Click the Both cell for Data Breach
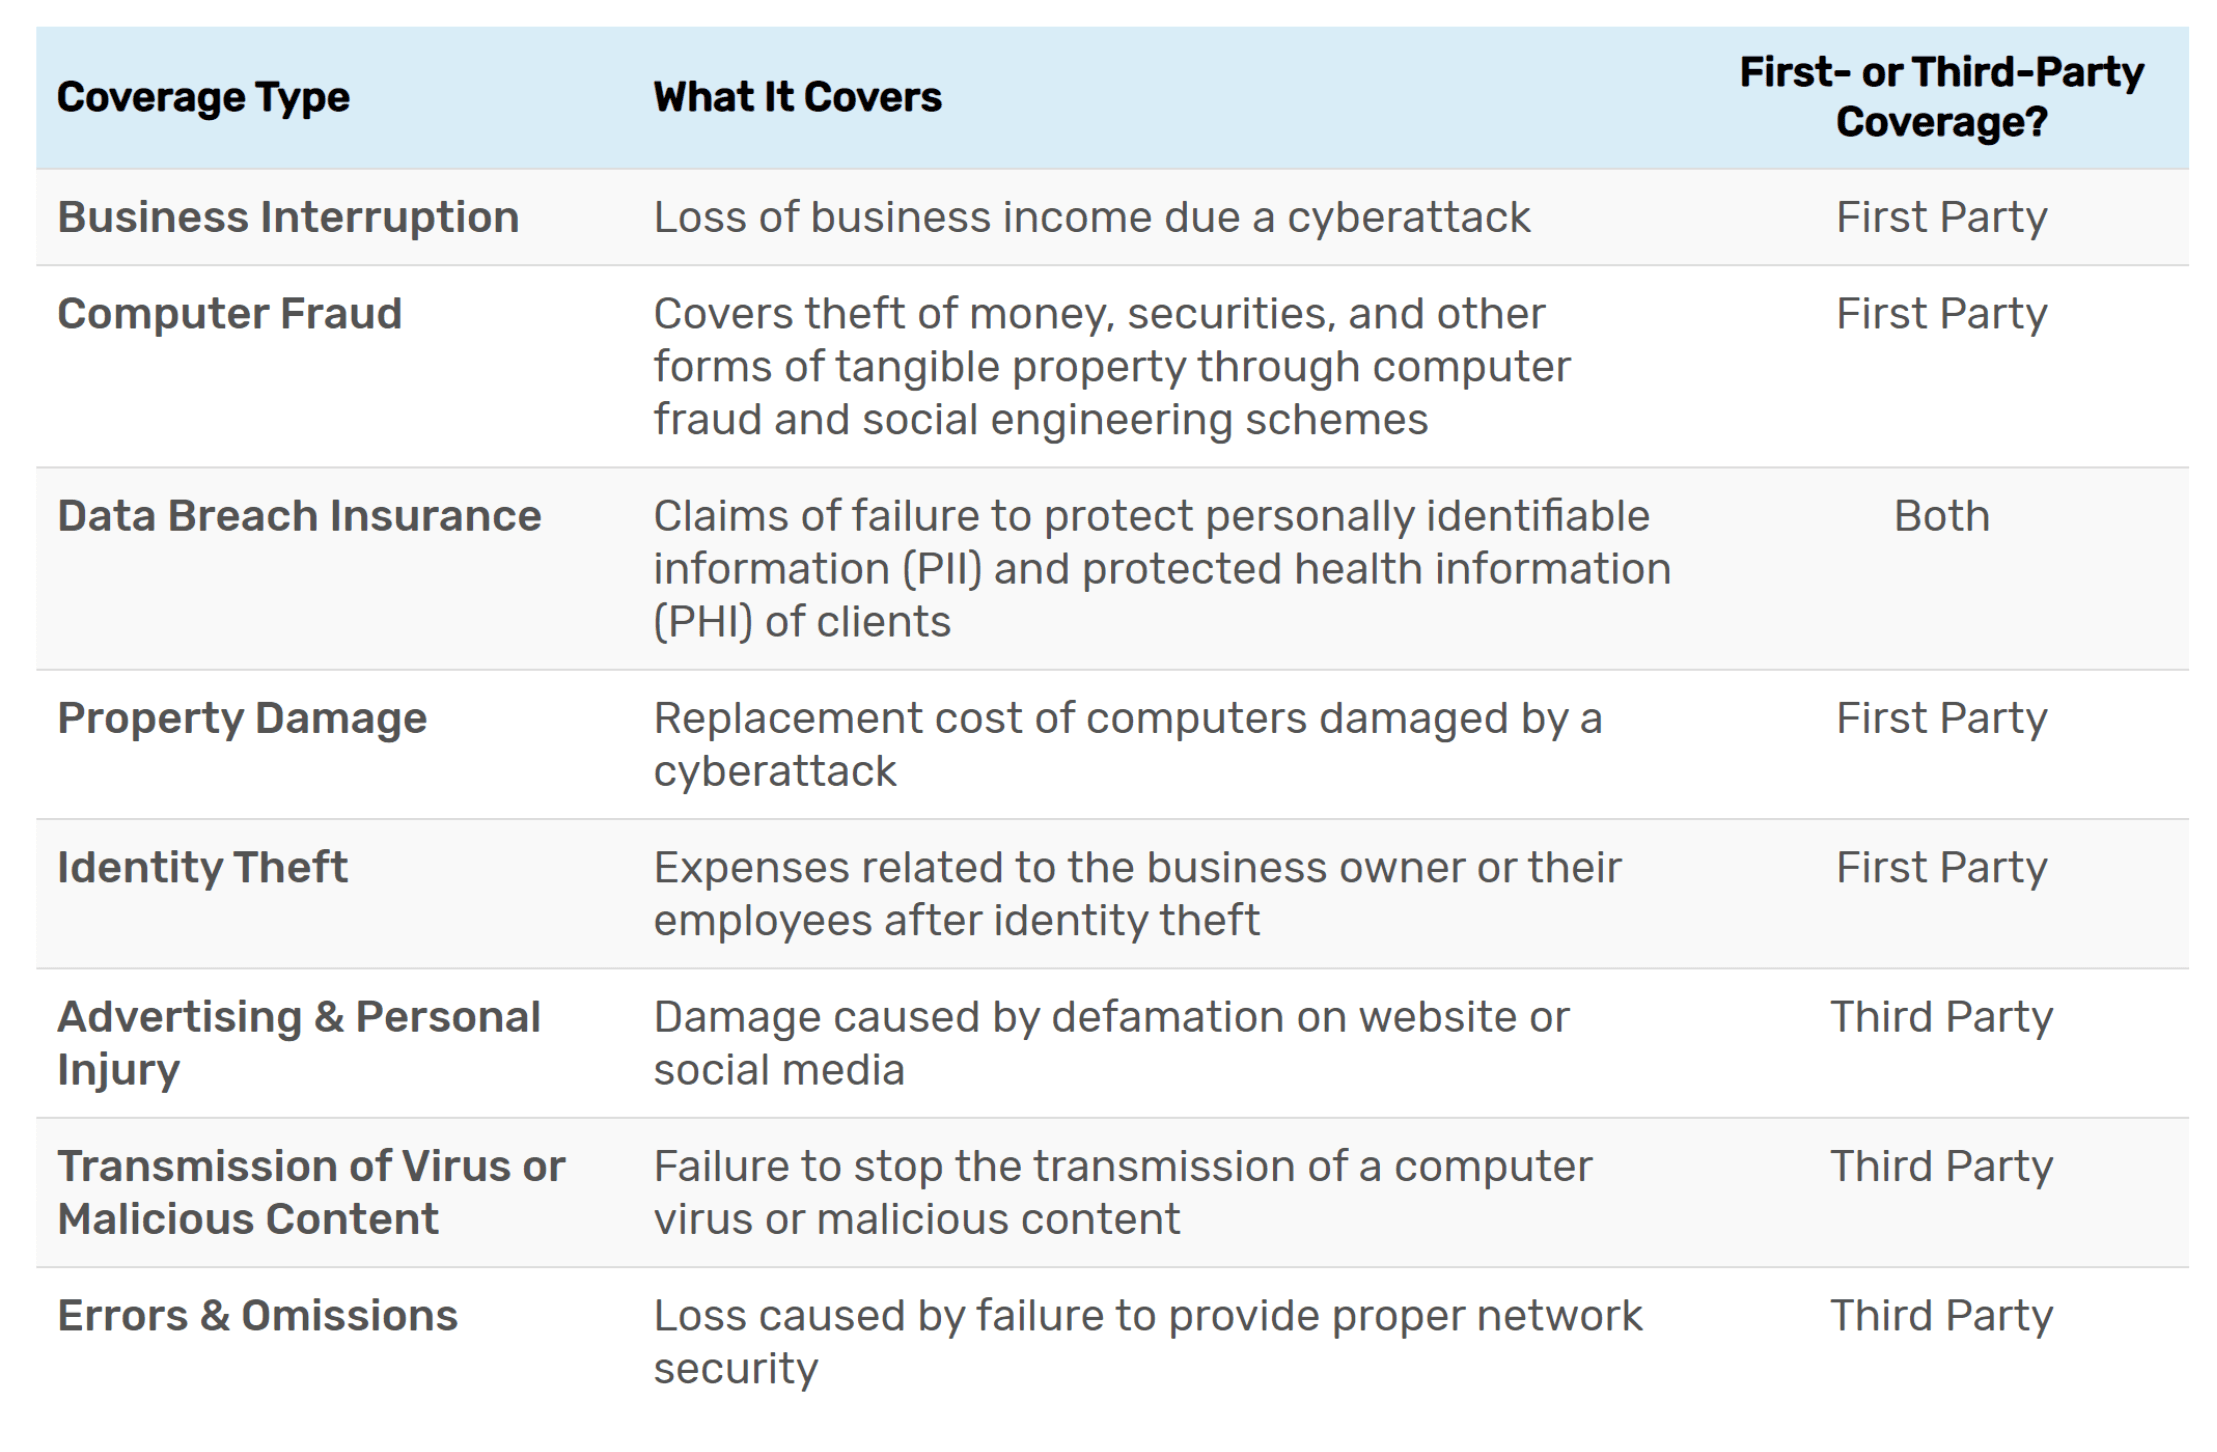Image resolution: width=2217 pixels, height=1452 pixels. click(1941, 516)
